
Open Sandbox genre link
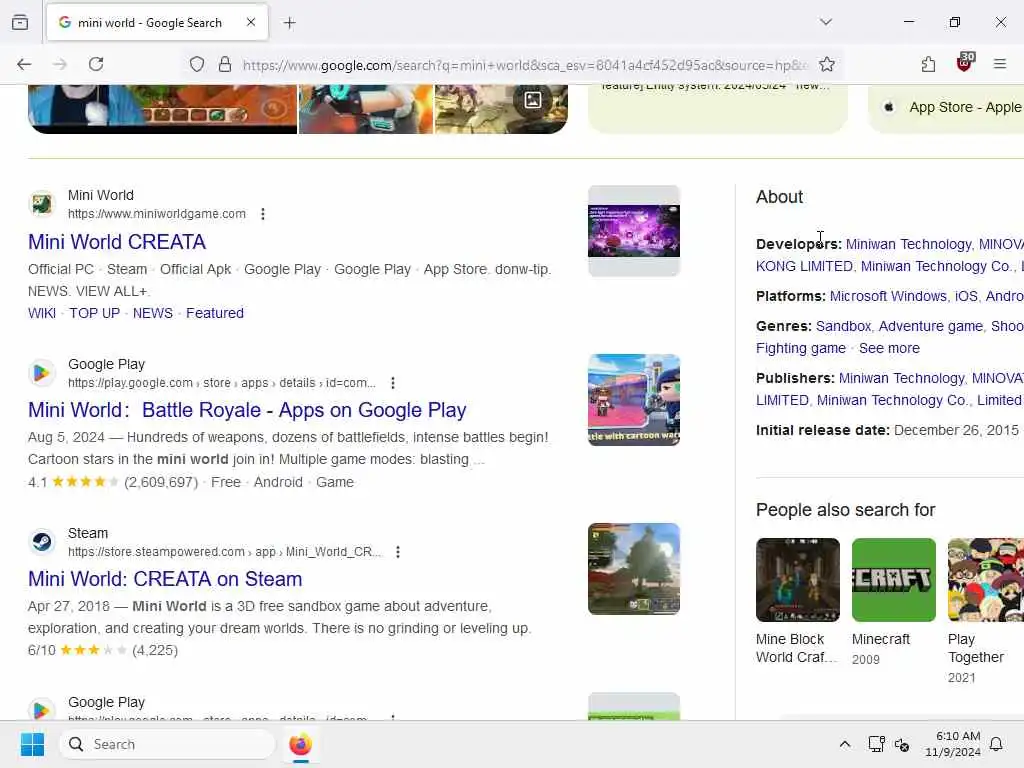[843, 327]
